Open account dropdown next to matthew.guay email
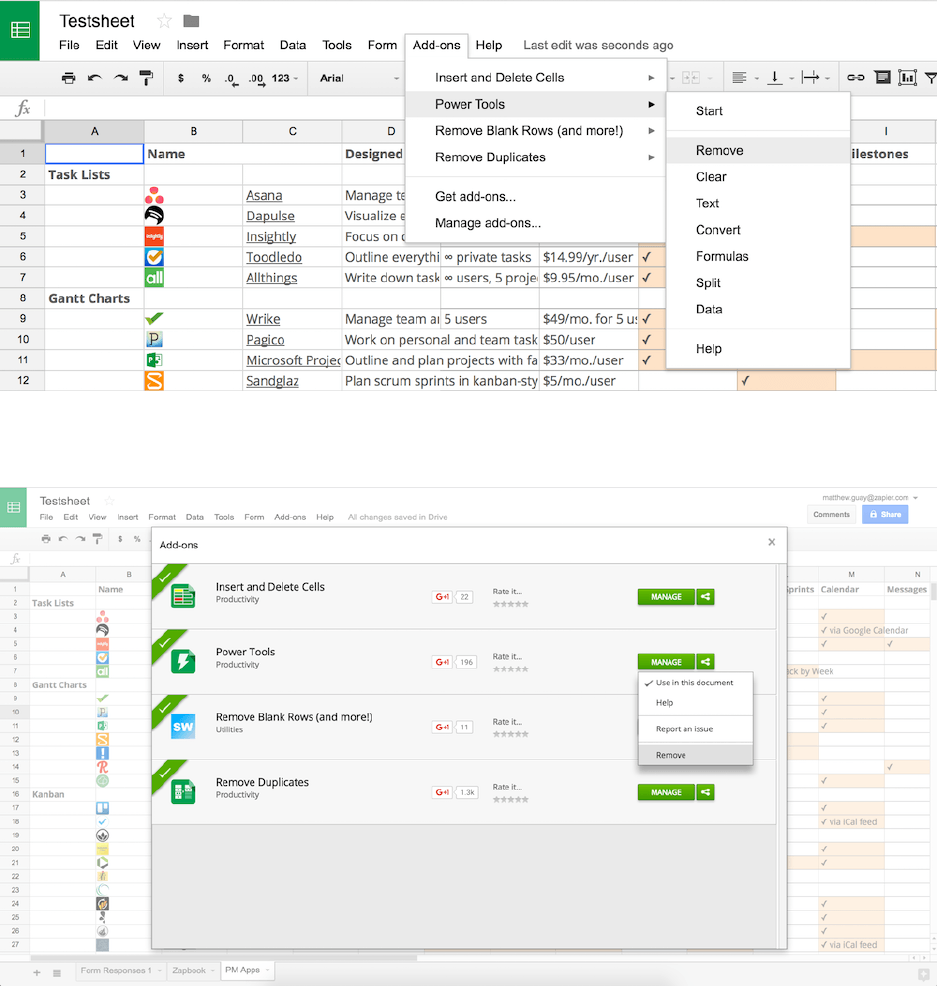Image resolution: width=937 pixels, height=986 pixels. pos(916,498)
